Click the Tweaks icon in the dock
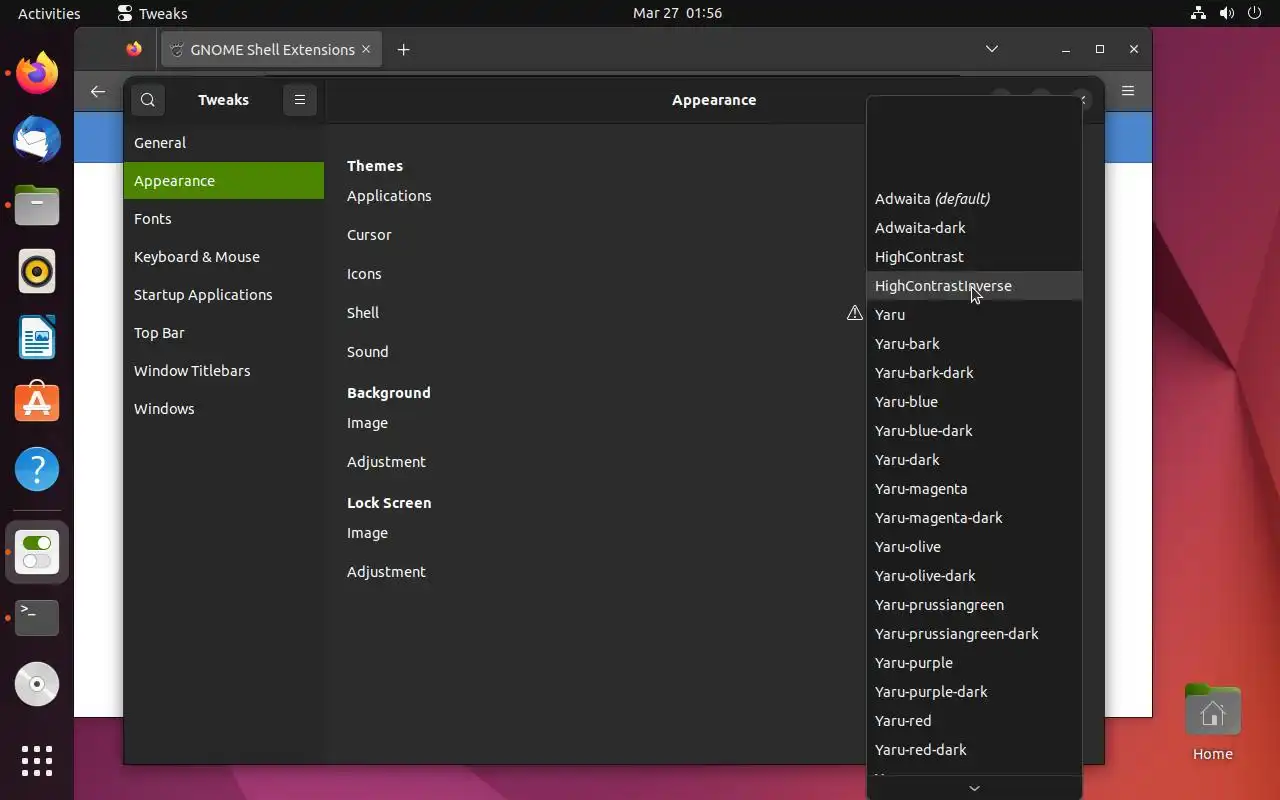The height and width of the screenshot is (800, 1280). [x=37, y=552]
